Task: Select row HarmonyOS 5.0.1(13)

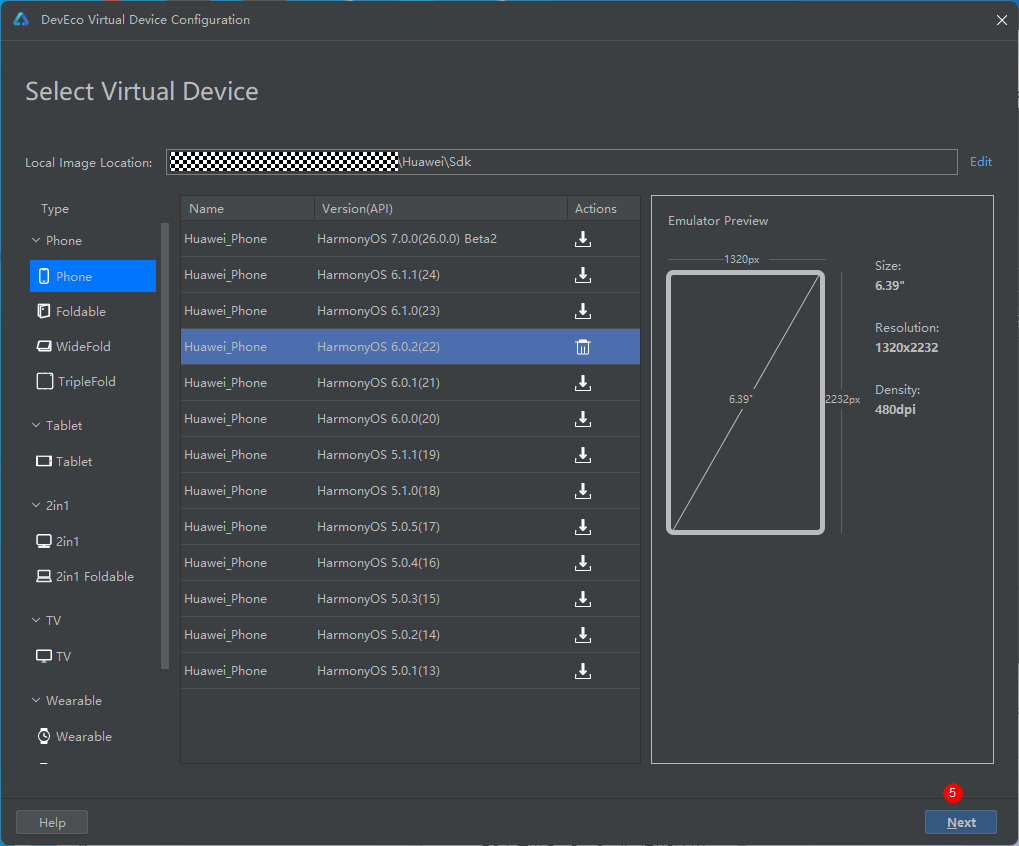Action: pyautogui.click(x=410, y=671)
